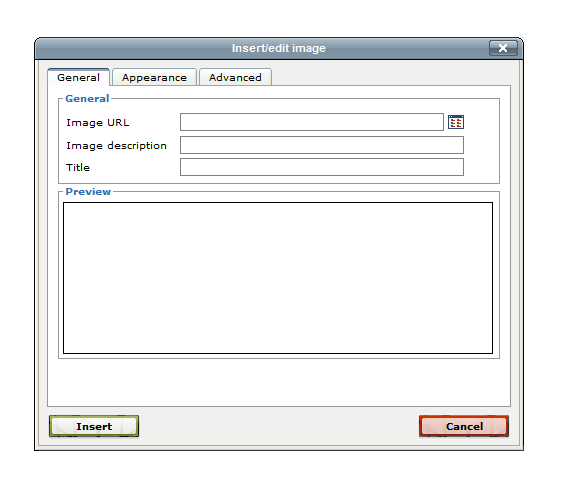Switch to the Appearance tab
The height and width of the screenshot is (484, 569).
[x=154, y=77]
